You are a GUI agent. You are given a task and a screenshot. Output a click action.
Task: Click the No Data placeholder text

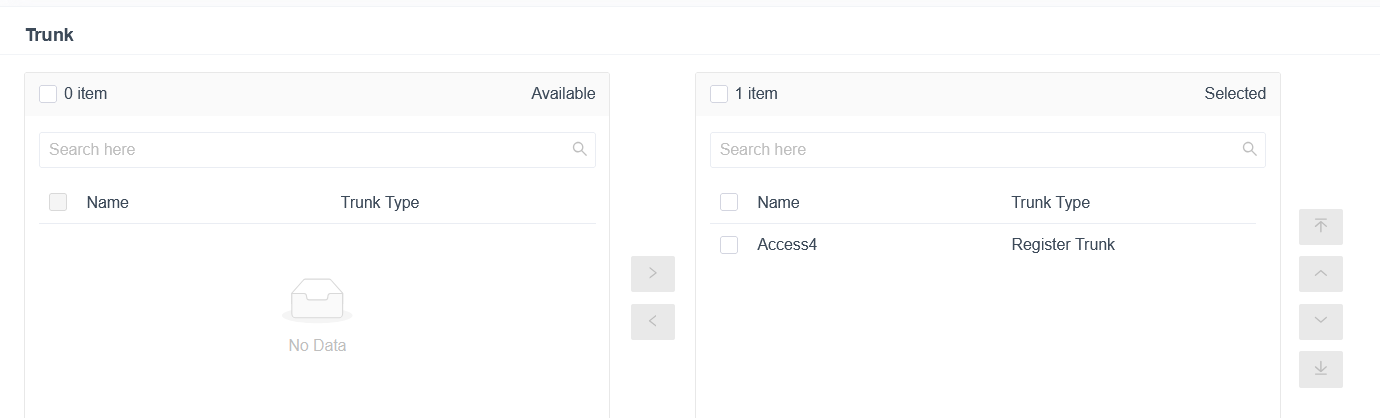pyautogui.click(x=317, y=346)
